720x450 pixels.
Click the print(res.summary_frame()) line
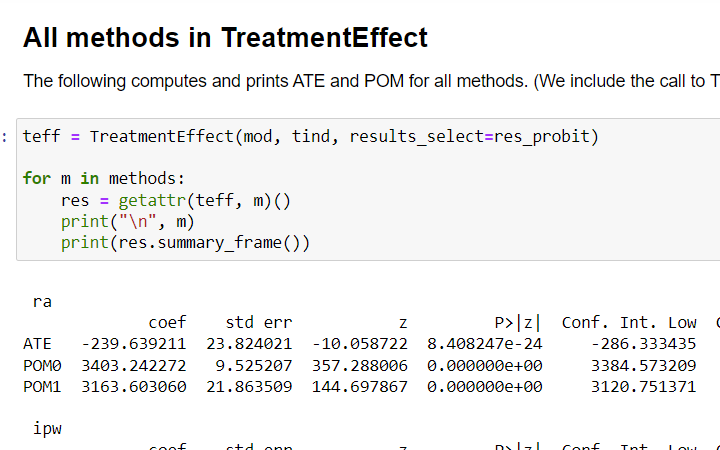185,242
